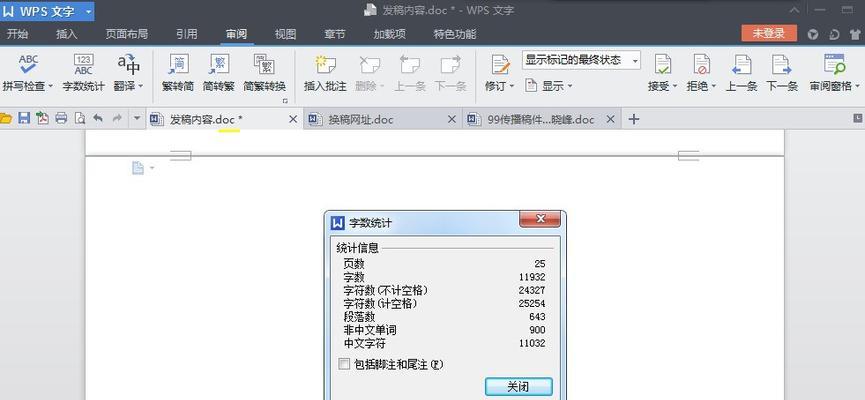Expand the 审阅窗格 dropdown arrow
865x400 pixels.
click(x=857, y=86)
